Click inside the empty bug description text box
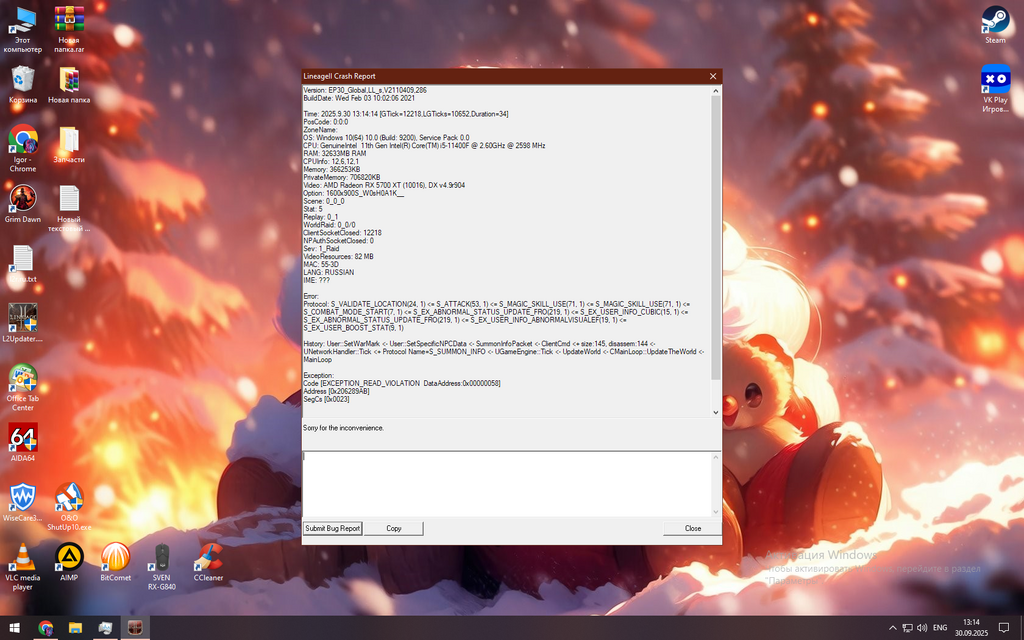The height and width of the screenshot is (640, 1024). [x=508, y=484]
